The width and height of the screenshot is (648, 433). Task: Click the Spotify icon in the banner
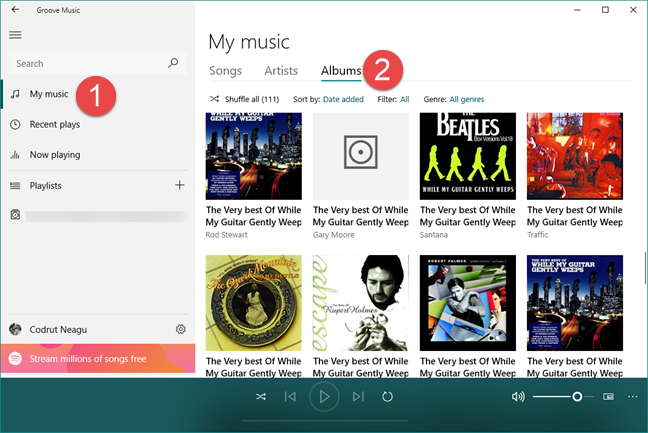pyautogui.click(x=15, y=359)
